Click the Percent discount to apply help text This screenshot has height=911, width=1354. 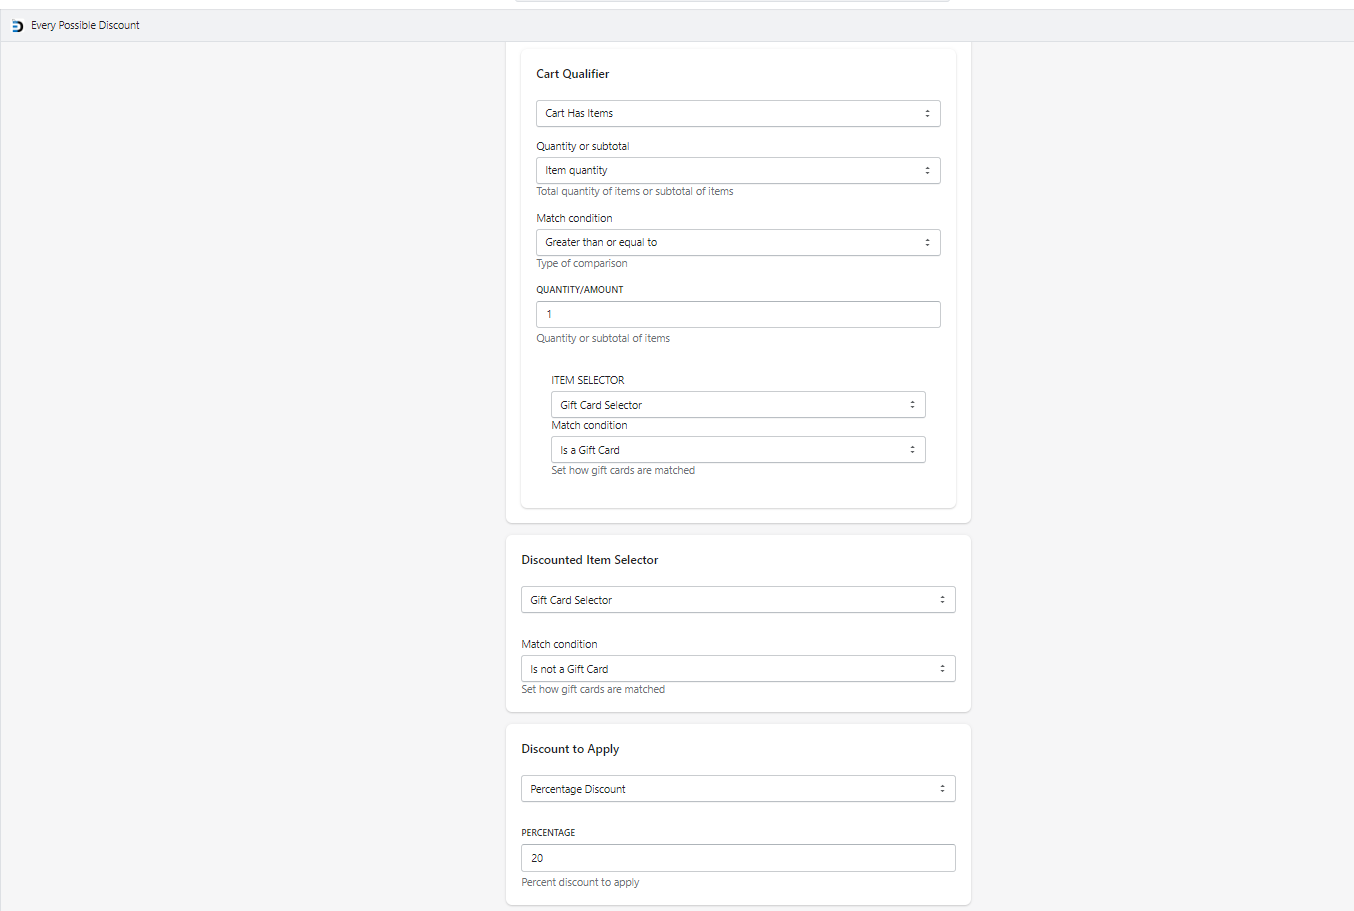click(580, 882)
